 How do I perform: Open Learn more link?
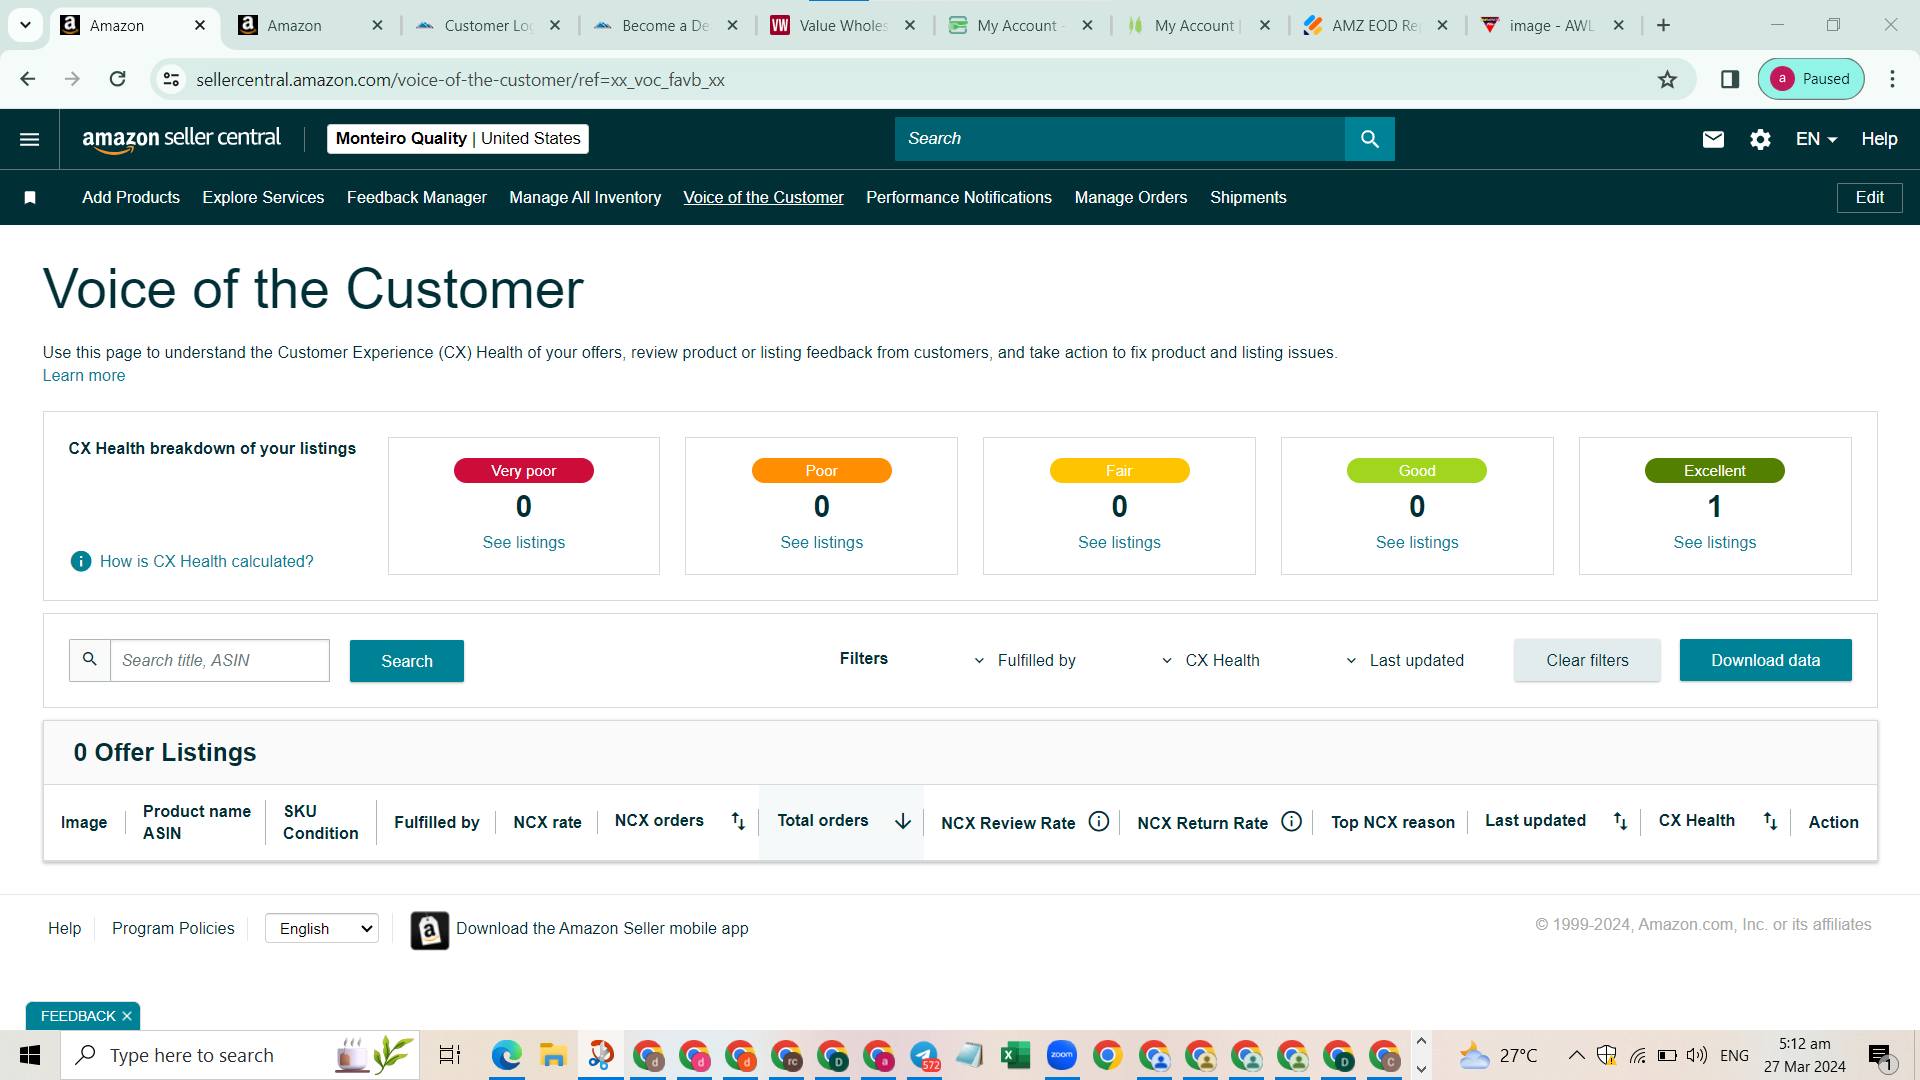pos(84,376)
